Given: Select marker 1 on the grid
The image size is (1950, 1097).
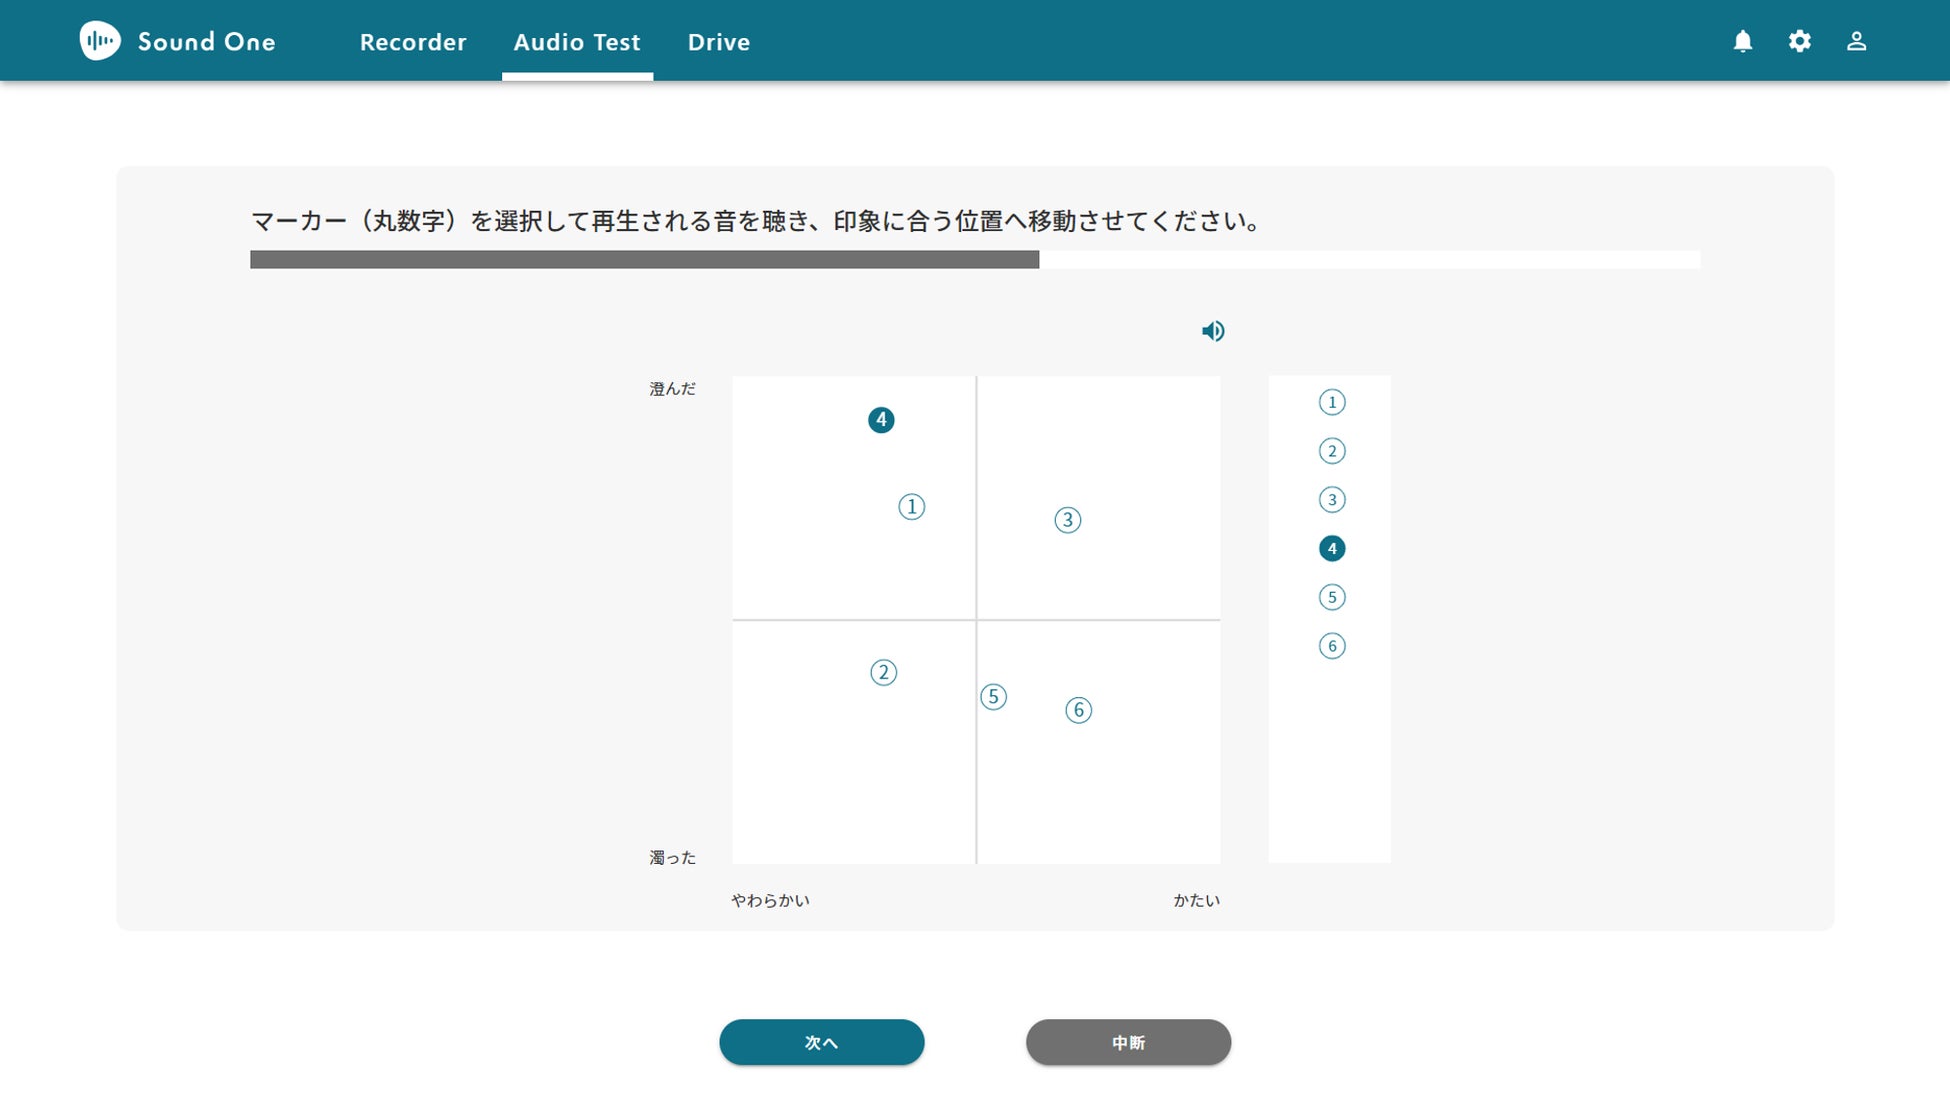Looking at the screenshot, I should click(x=911, y=507).
